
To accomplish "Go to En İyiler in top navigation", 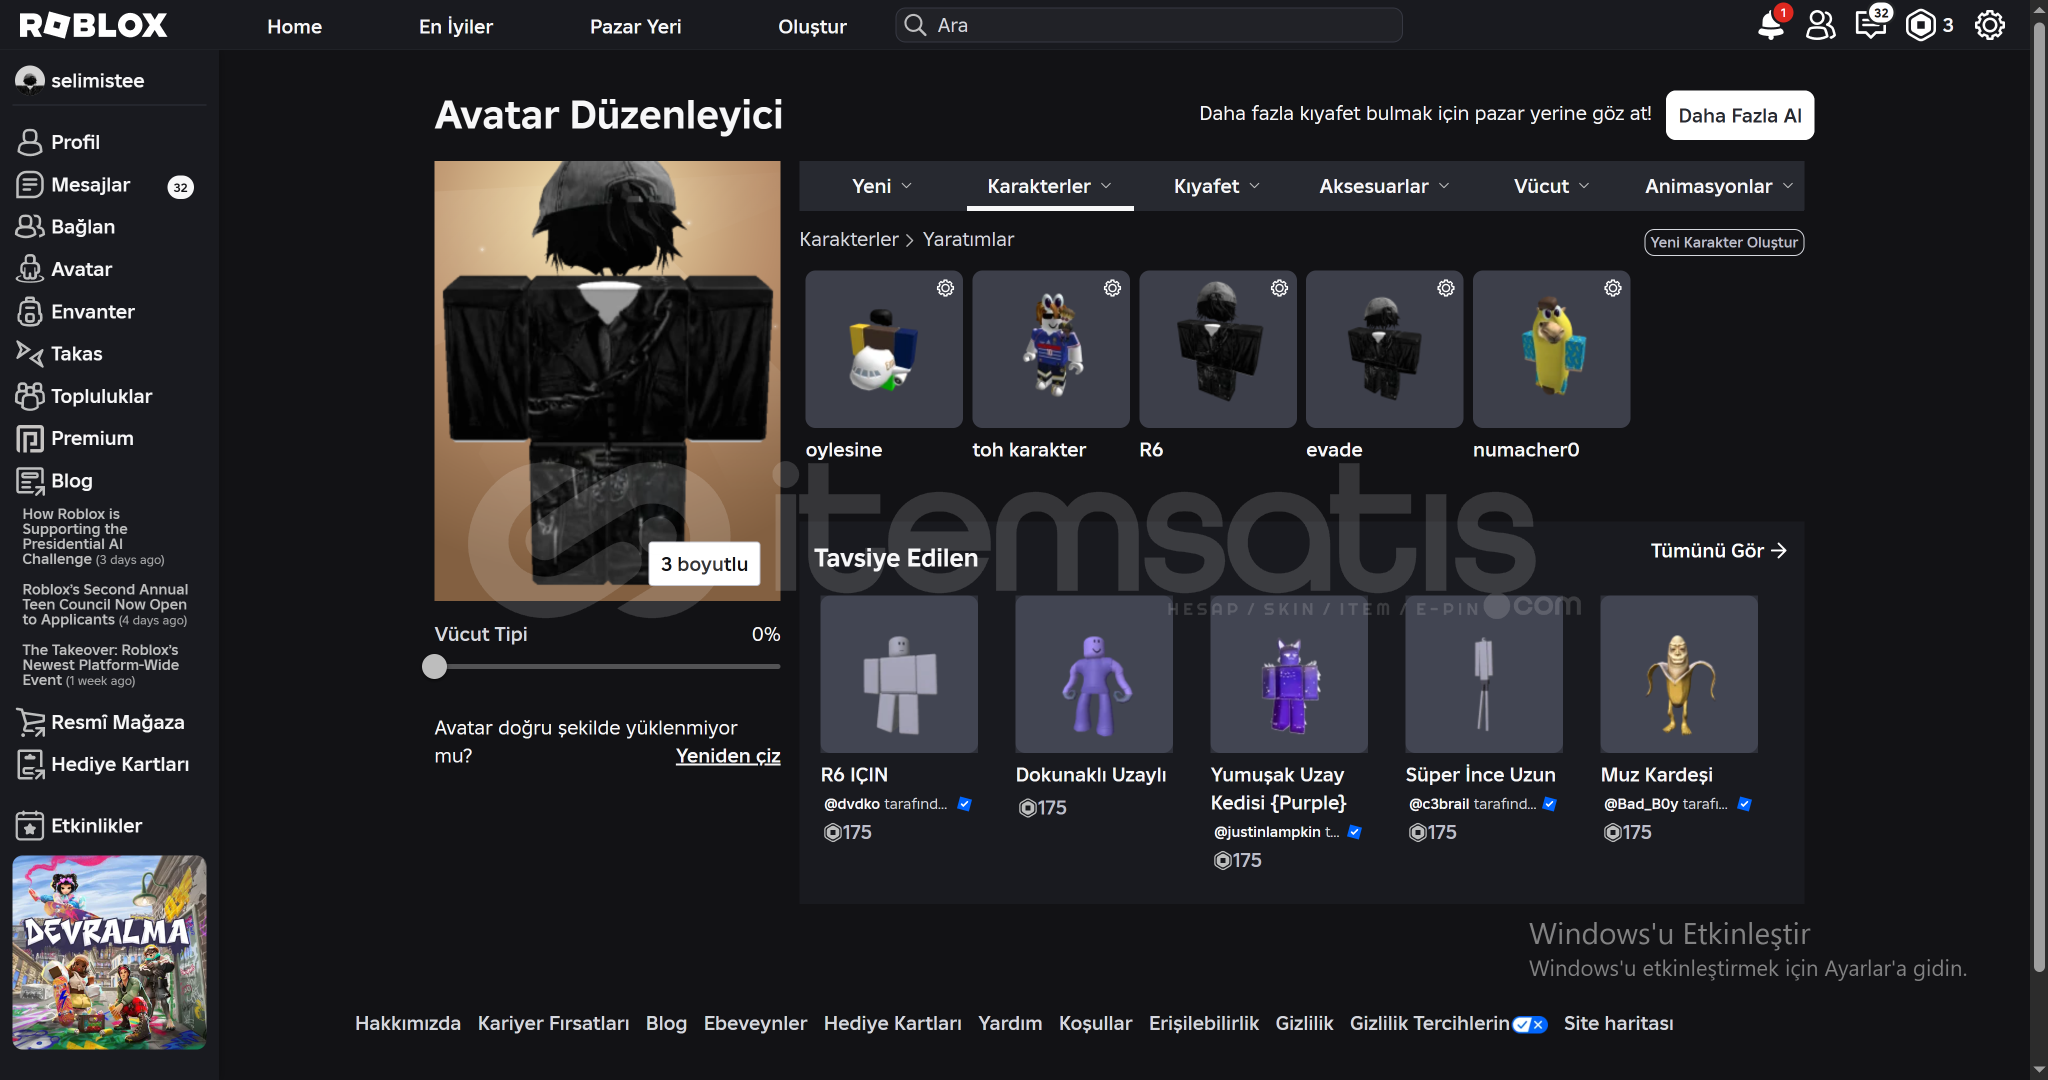I will pos(456,26).
